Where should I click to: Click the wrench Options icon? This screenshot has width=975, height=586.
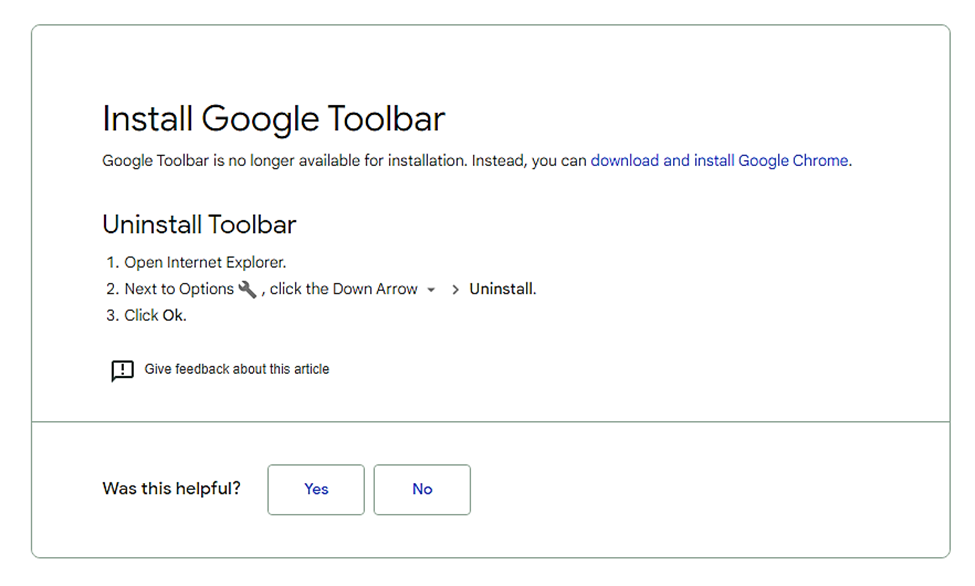pos(247,289)
